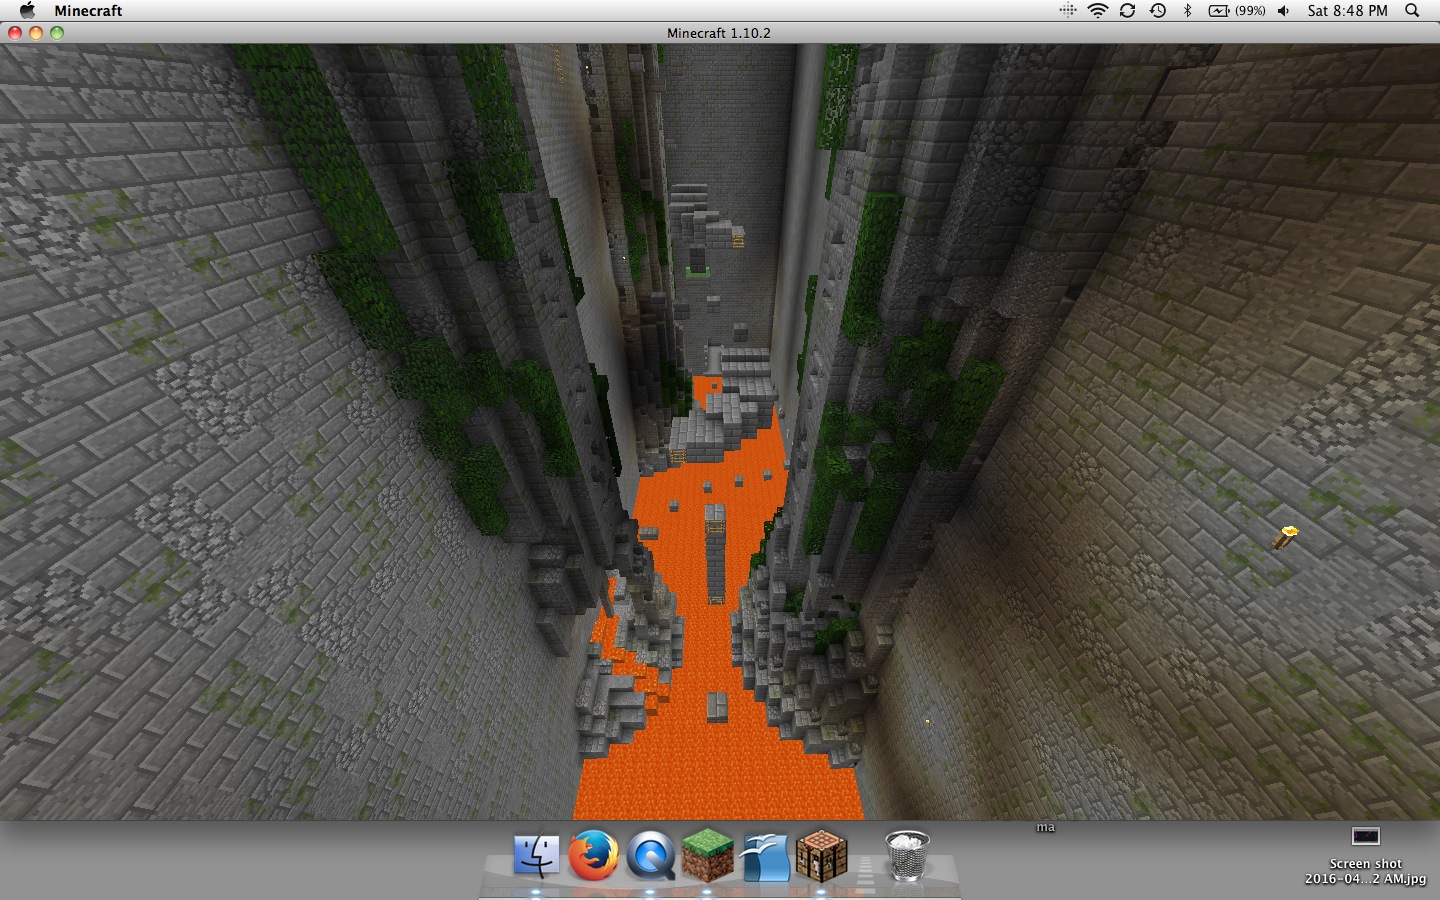Open the Apple menu
1440x900 pixels.
pyautogui.click(x=27, y=10)
